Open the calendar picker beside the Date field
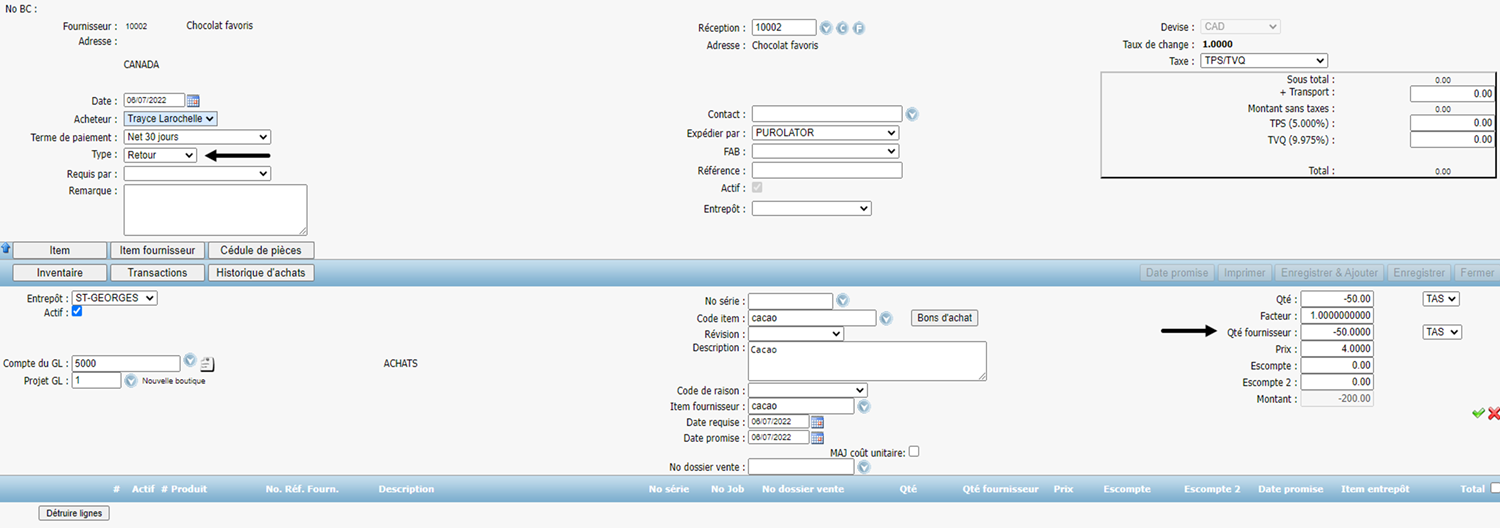This screenshot has height=528, width=1500. (194, 100)
